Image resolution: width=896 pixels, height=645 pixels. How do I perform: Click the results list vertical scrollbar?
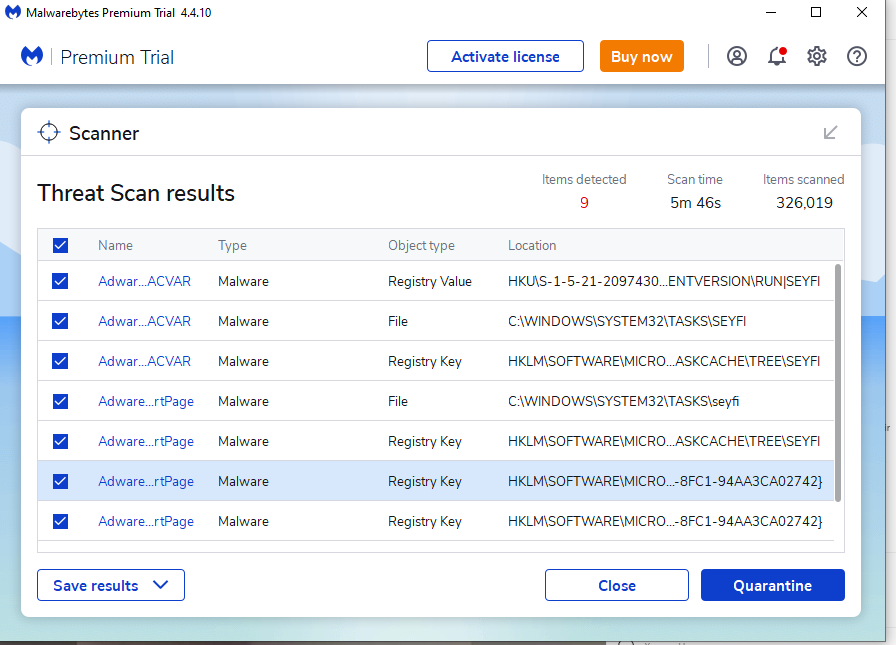point(838,383)
